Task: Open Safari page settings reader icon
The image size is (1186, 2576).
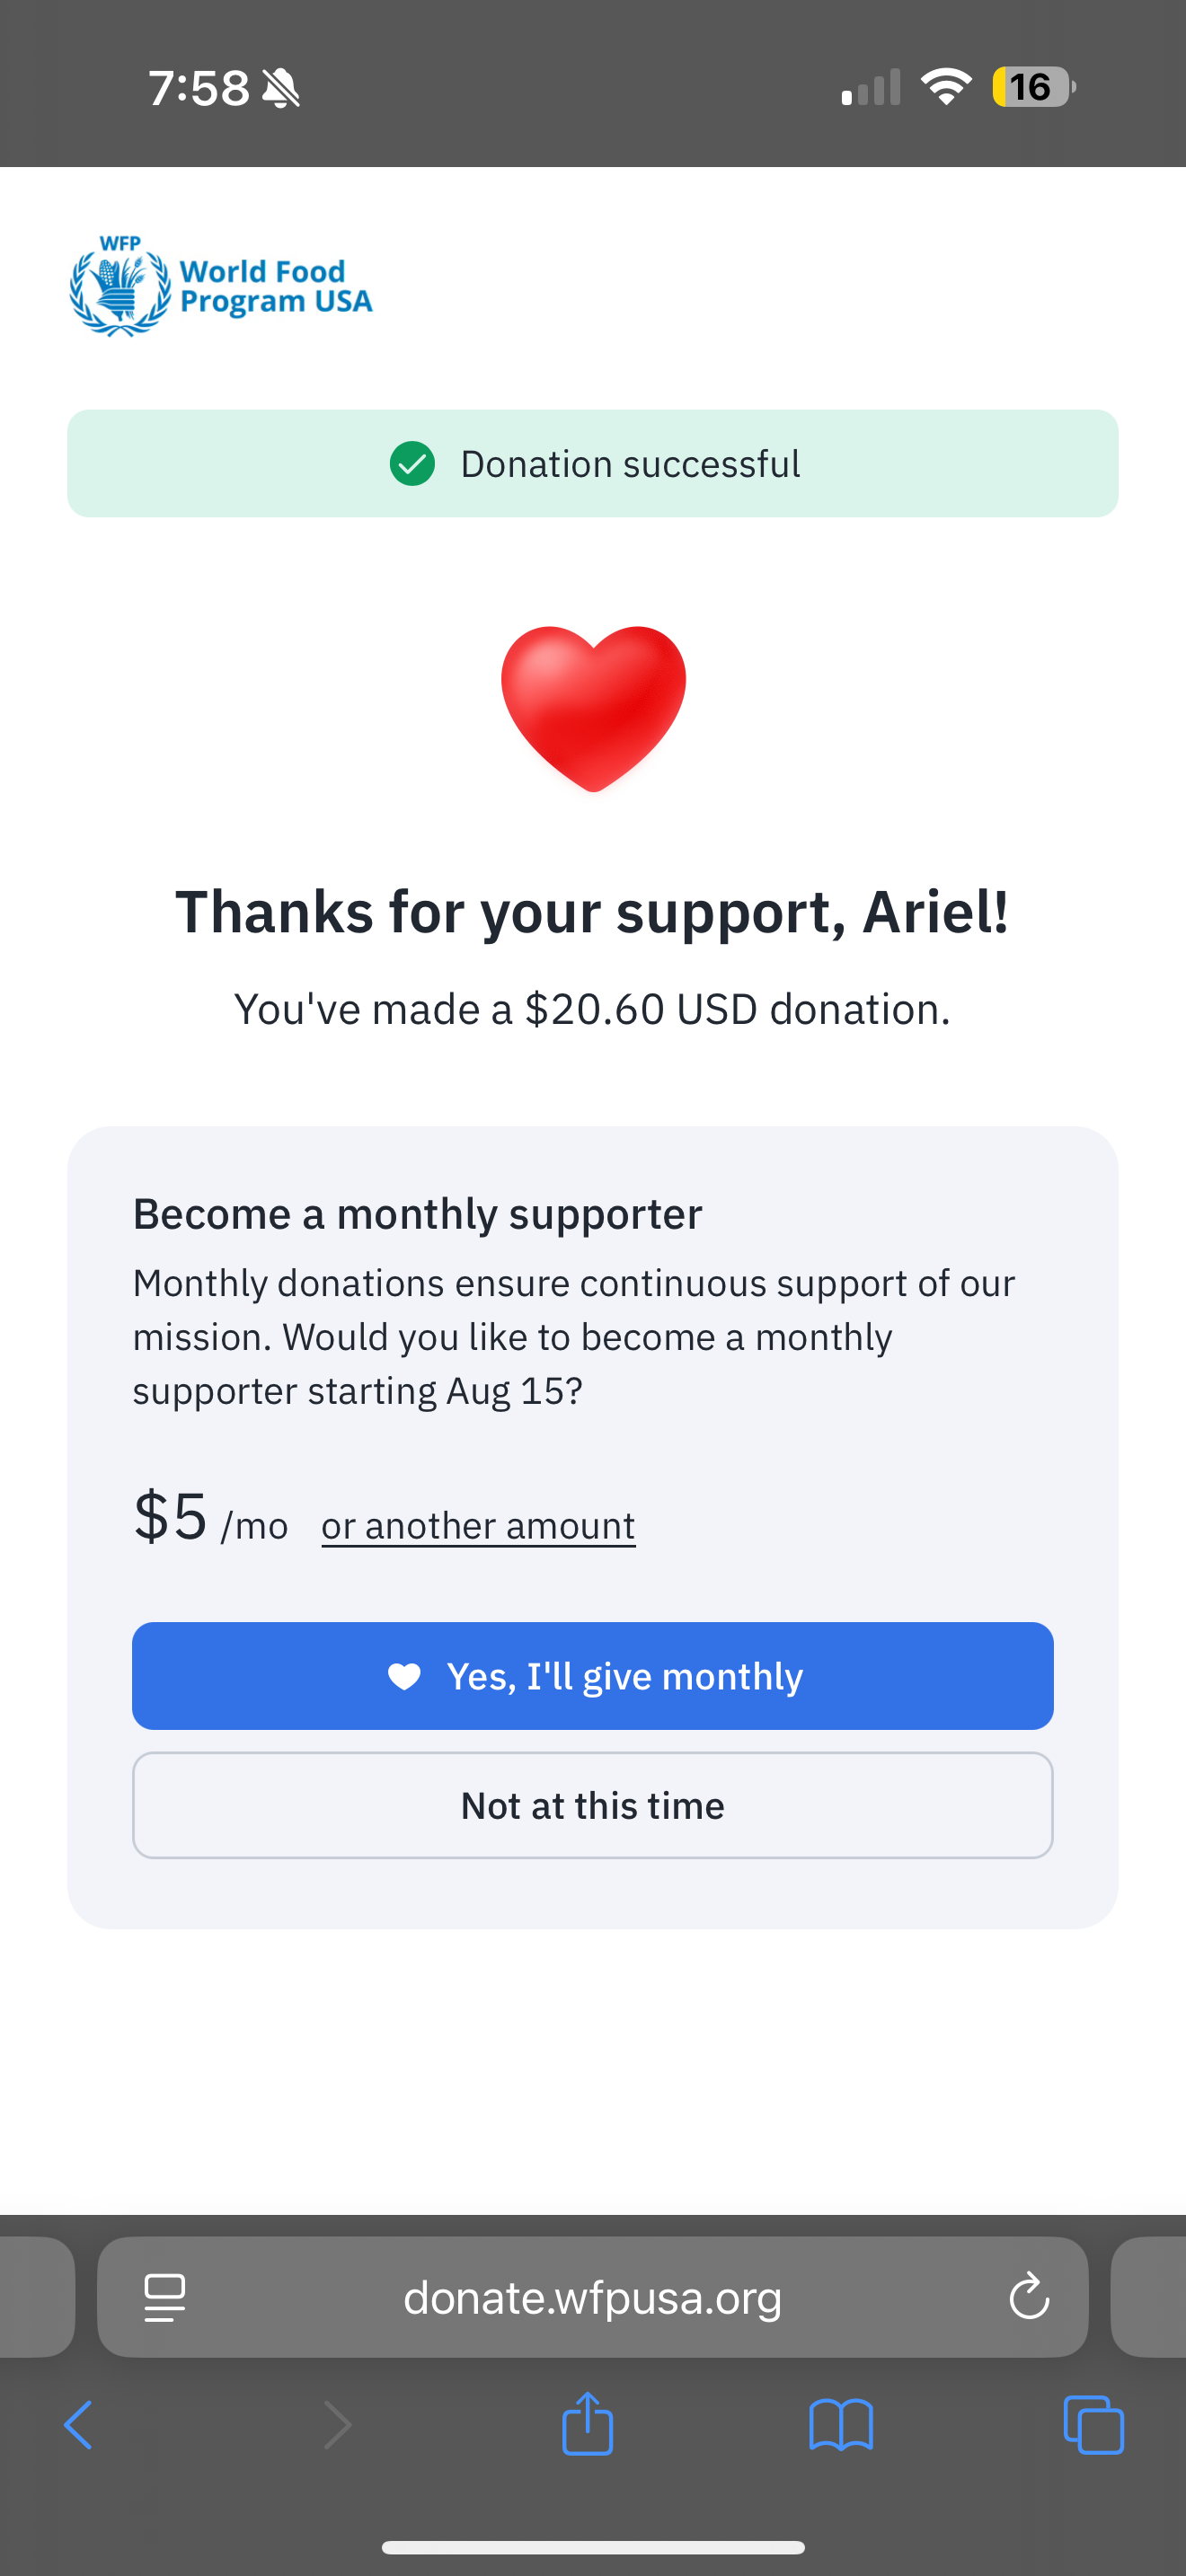Action: [165, 2297]
